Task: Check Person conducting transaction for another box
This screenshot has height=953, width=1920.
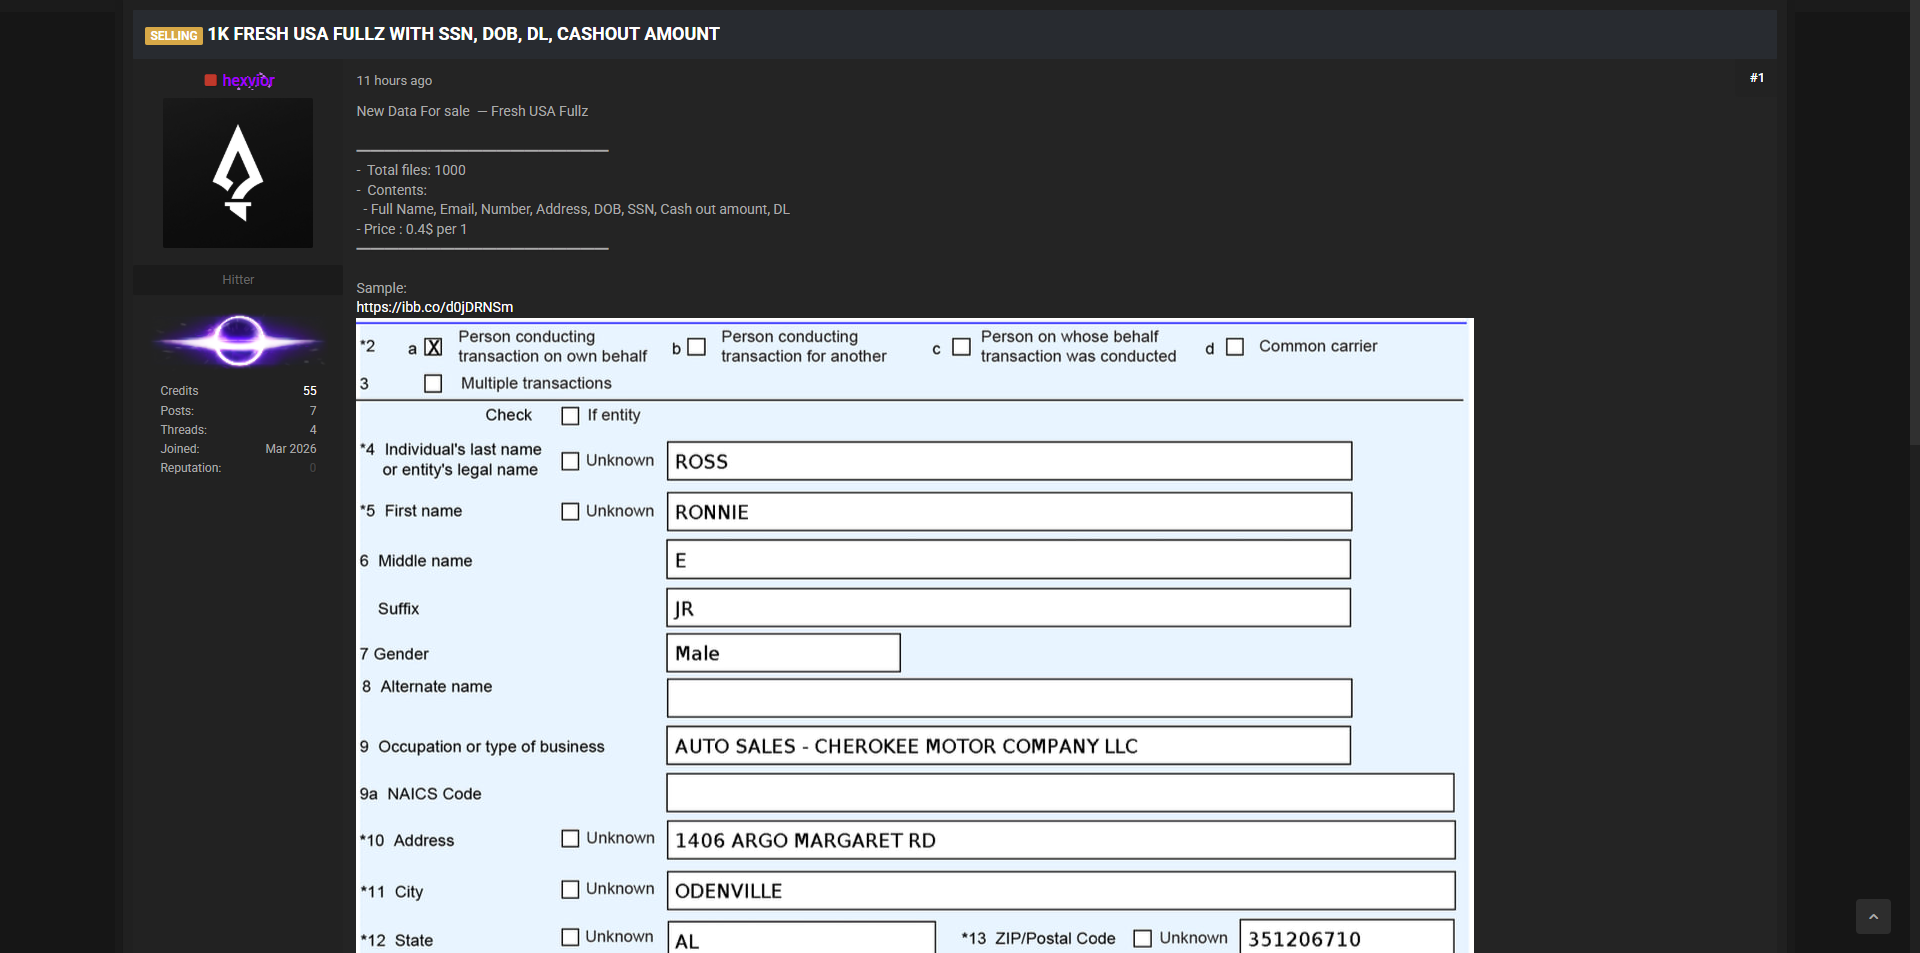Action: tap(697, 347)
